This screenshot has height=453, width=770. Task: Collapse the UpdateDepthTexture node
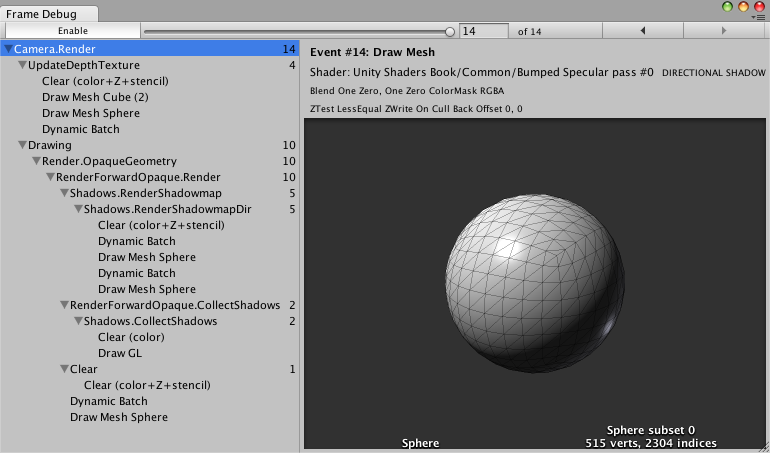pos(22,65)
